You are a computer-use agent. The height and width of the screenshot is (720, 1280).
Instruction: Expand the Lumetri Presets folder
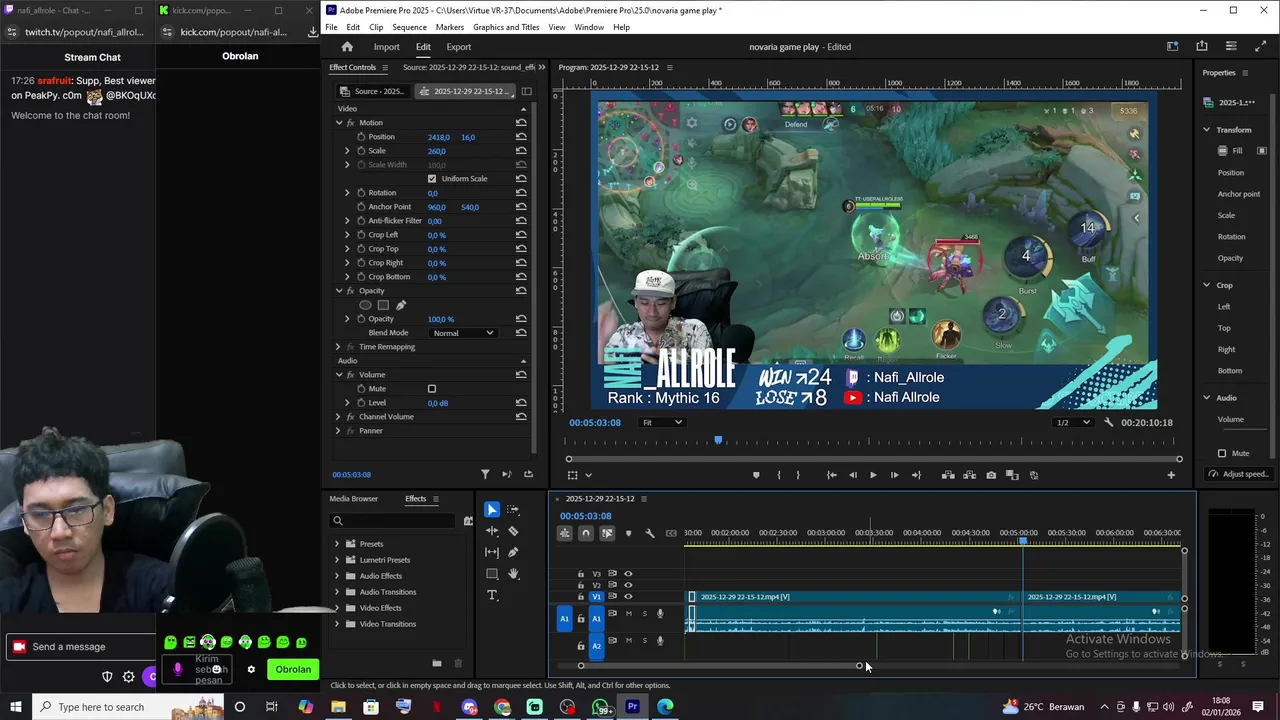click(x=337, y=560)
